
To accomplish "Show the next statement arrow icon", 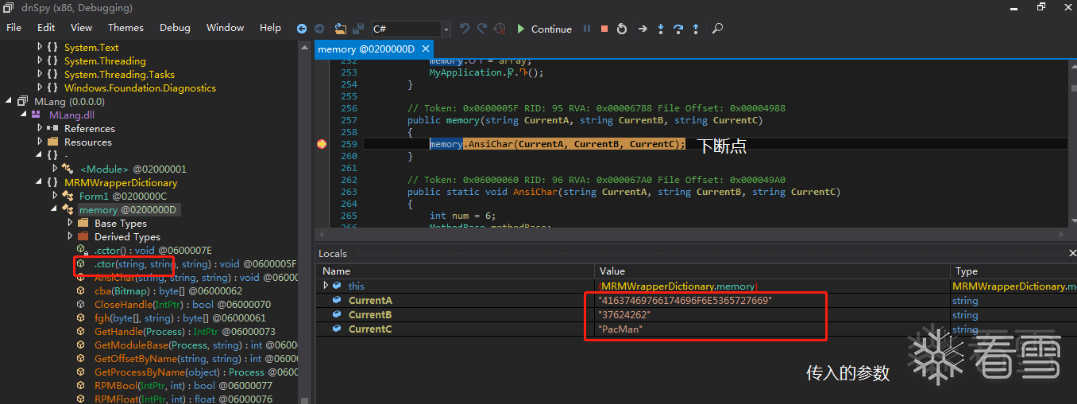I will click(x=642, y=29).
